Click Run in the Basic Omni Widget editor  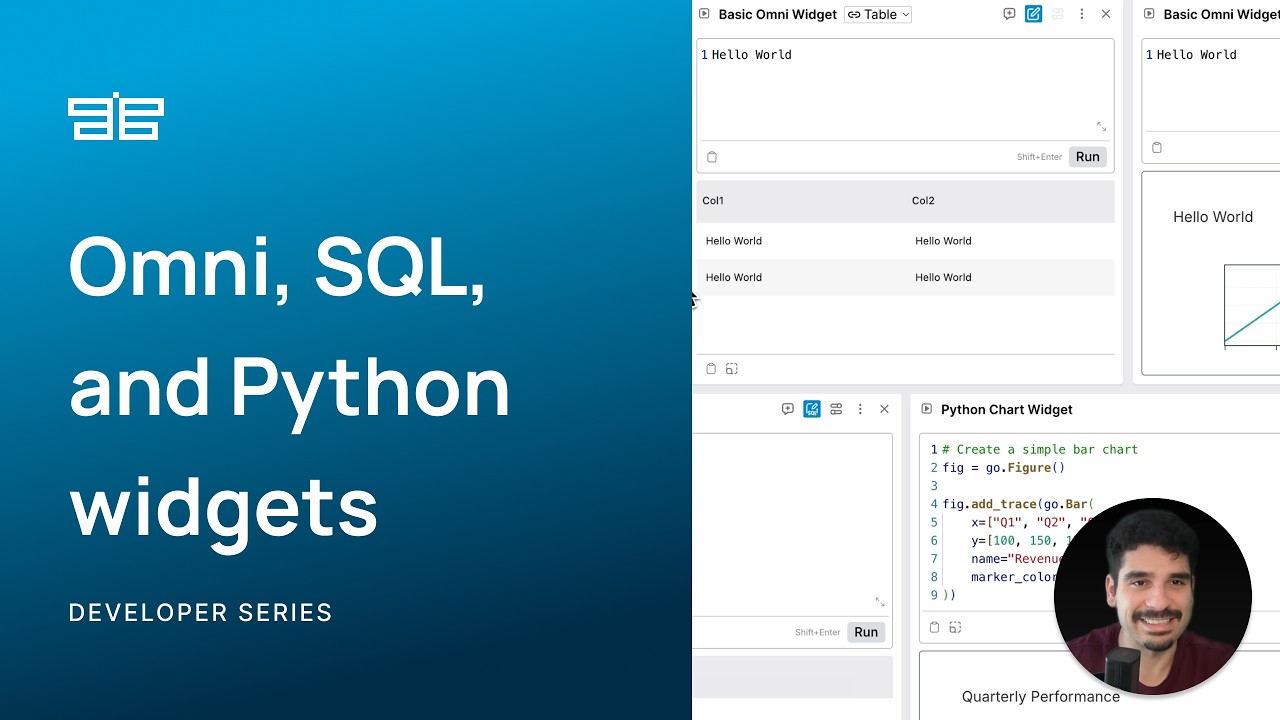(x=1087, y=156)
